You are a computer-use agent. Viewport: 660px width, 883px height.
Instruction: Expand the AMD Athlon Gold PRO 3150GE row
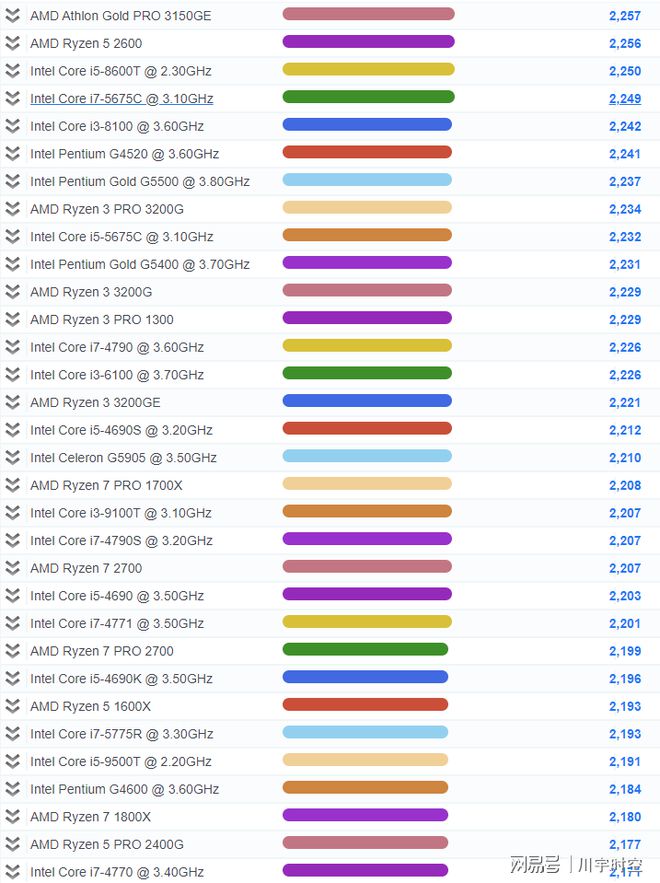12,16
